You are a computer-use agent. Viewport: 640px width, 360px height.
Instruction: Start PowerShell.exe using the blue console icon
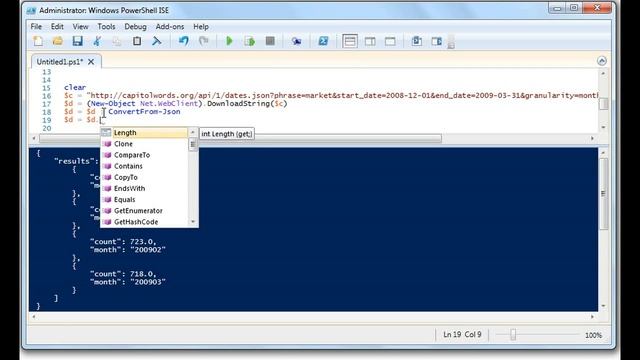pos(323,41)
